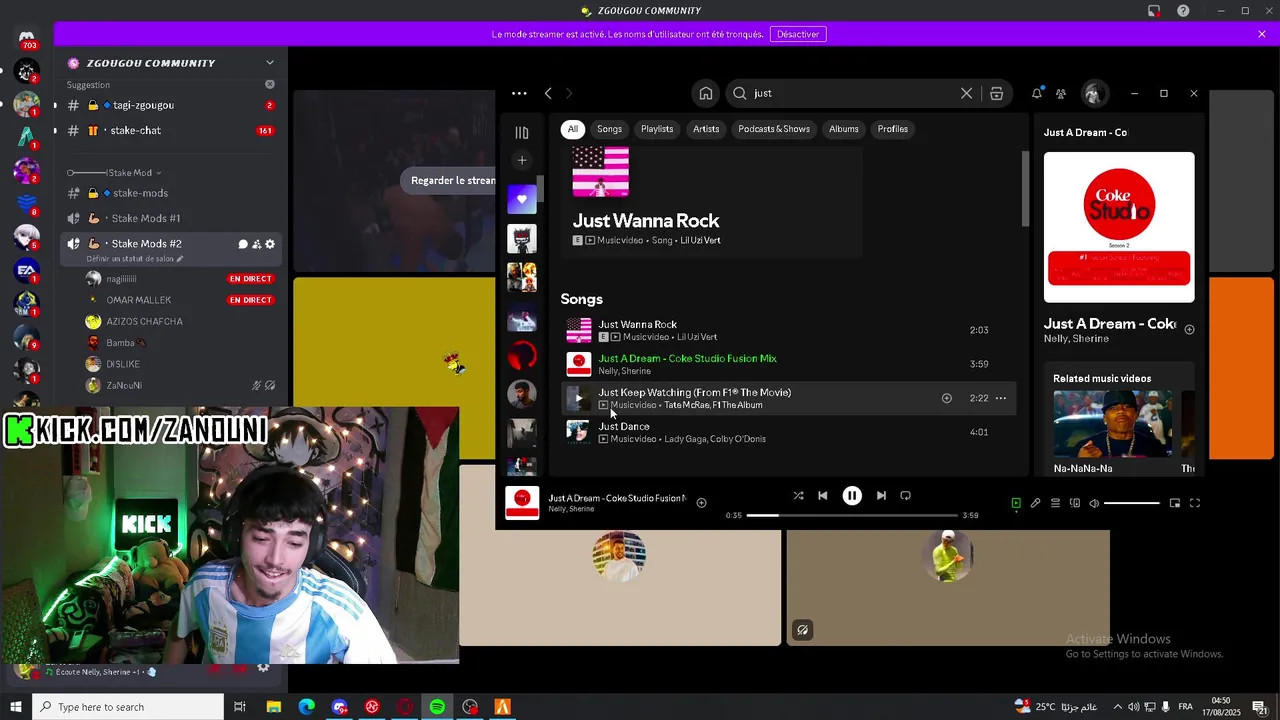Play Just Keep Watching track
The width and height of the screenshot is (1280, 720).
point(578,398)
